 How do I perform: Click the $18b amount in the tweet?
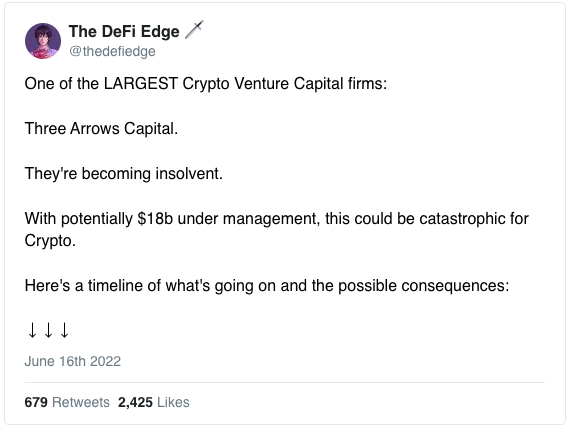(x=155, y=218)
